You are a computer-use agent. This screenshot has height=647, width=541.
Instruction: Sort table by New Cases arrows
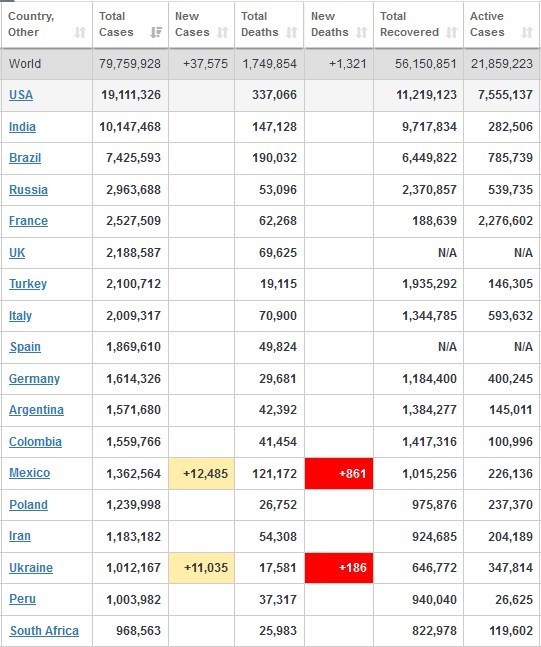pyautogui.click(x=223, y=32)
